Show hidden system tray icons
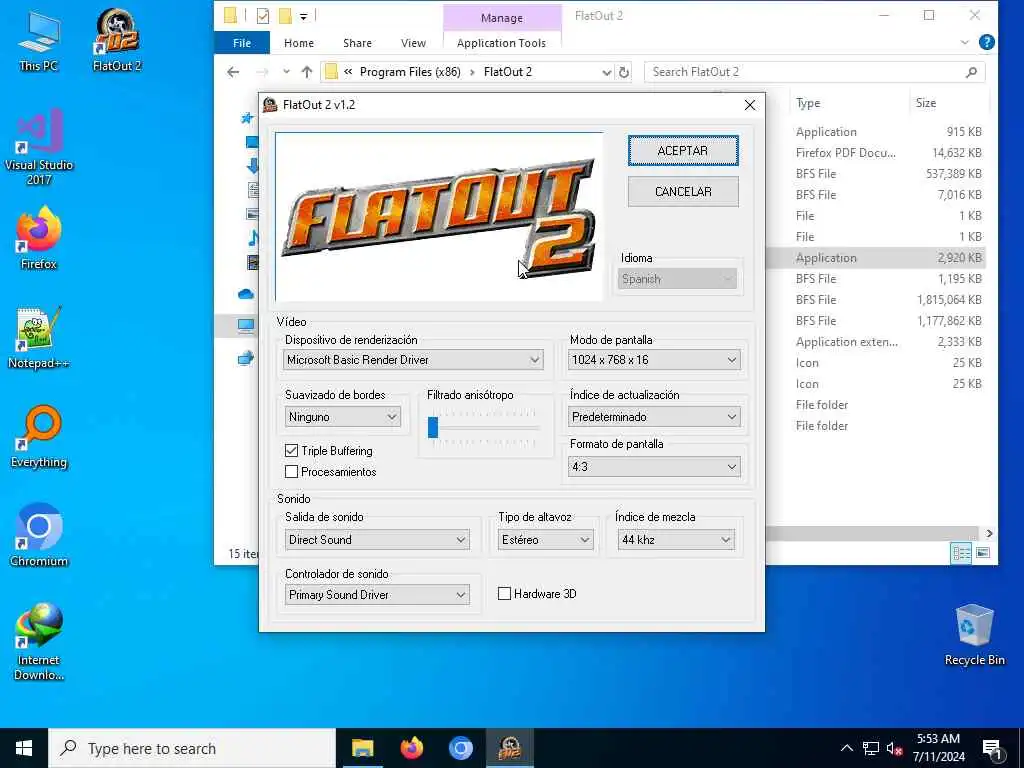The width and height of the screenshot is (1024, 768). click(846, 748)
